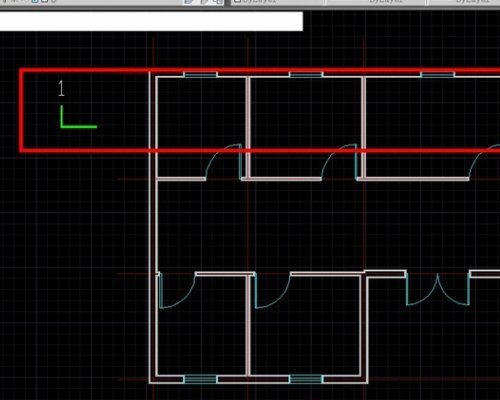
Task: Select the wall between the first two upper rooms
Action: click(x=248, y=127)
